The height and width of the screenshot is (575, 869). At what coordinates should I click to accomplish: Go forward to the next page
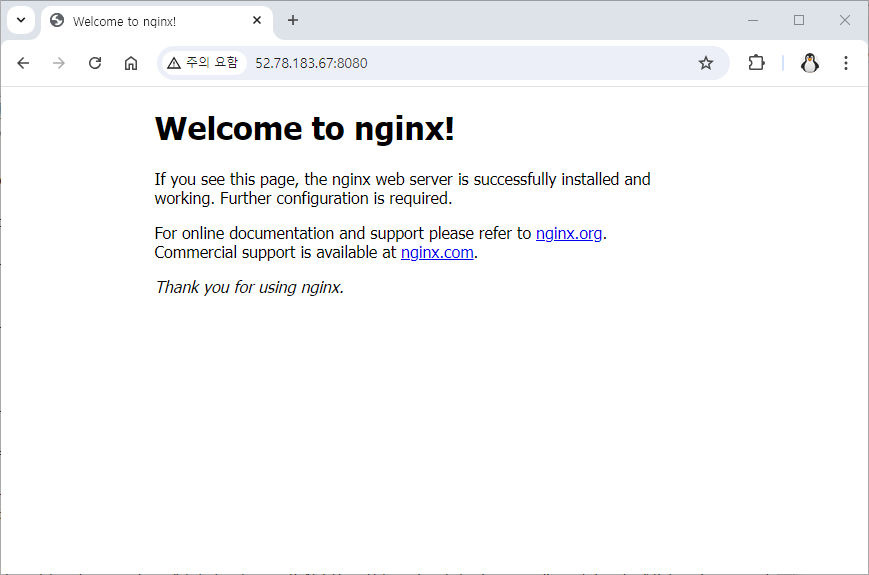pos(59,63)
